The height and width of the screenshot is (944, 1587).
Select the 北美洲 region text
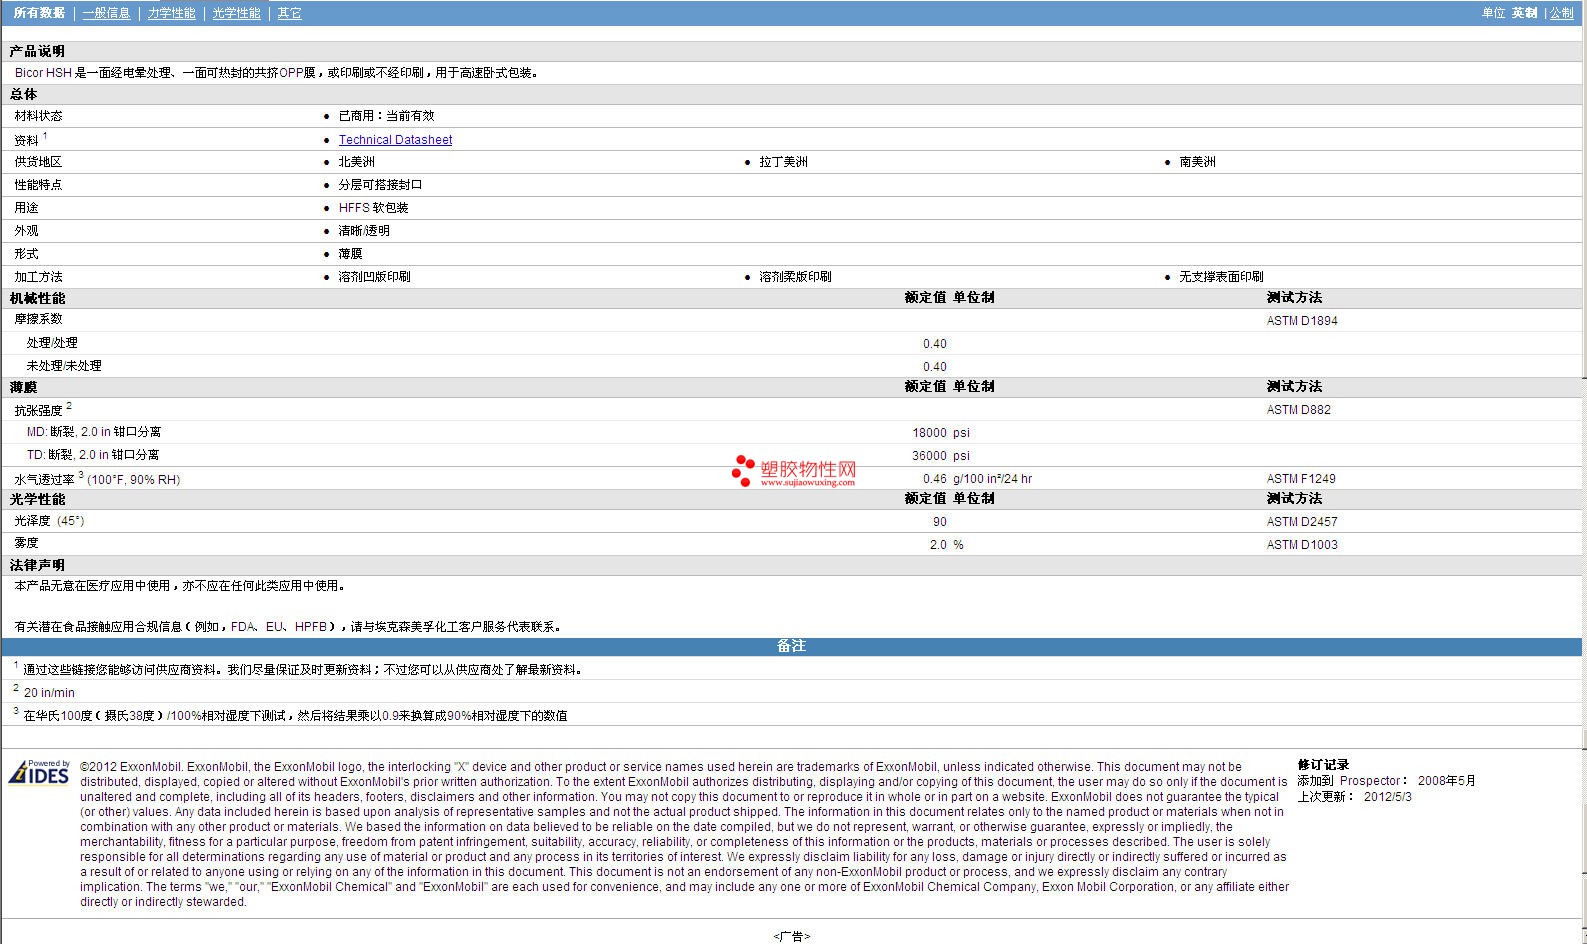[x=356, y=162]
